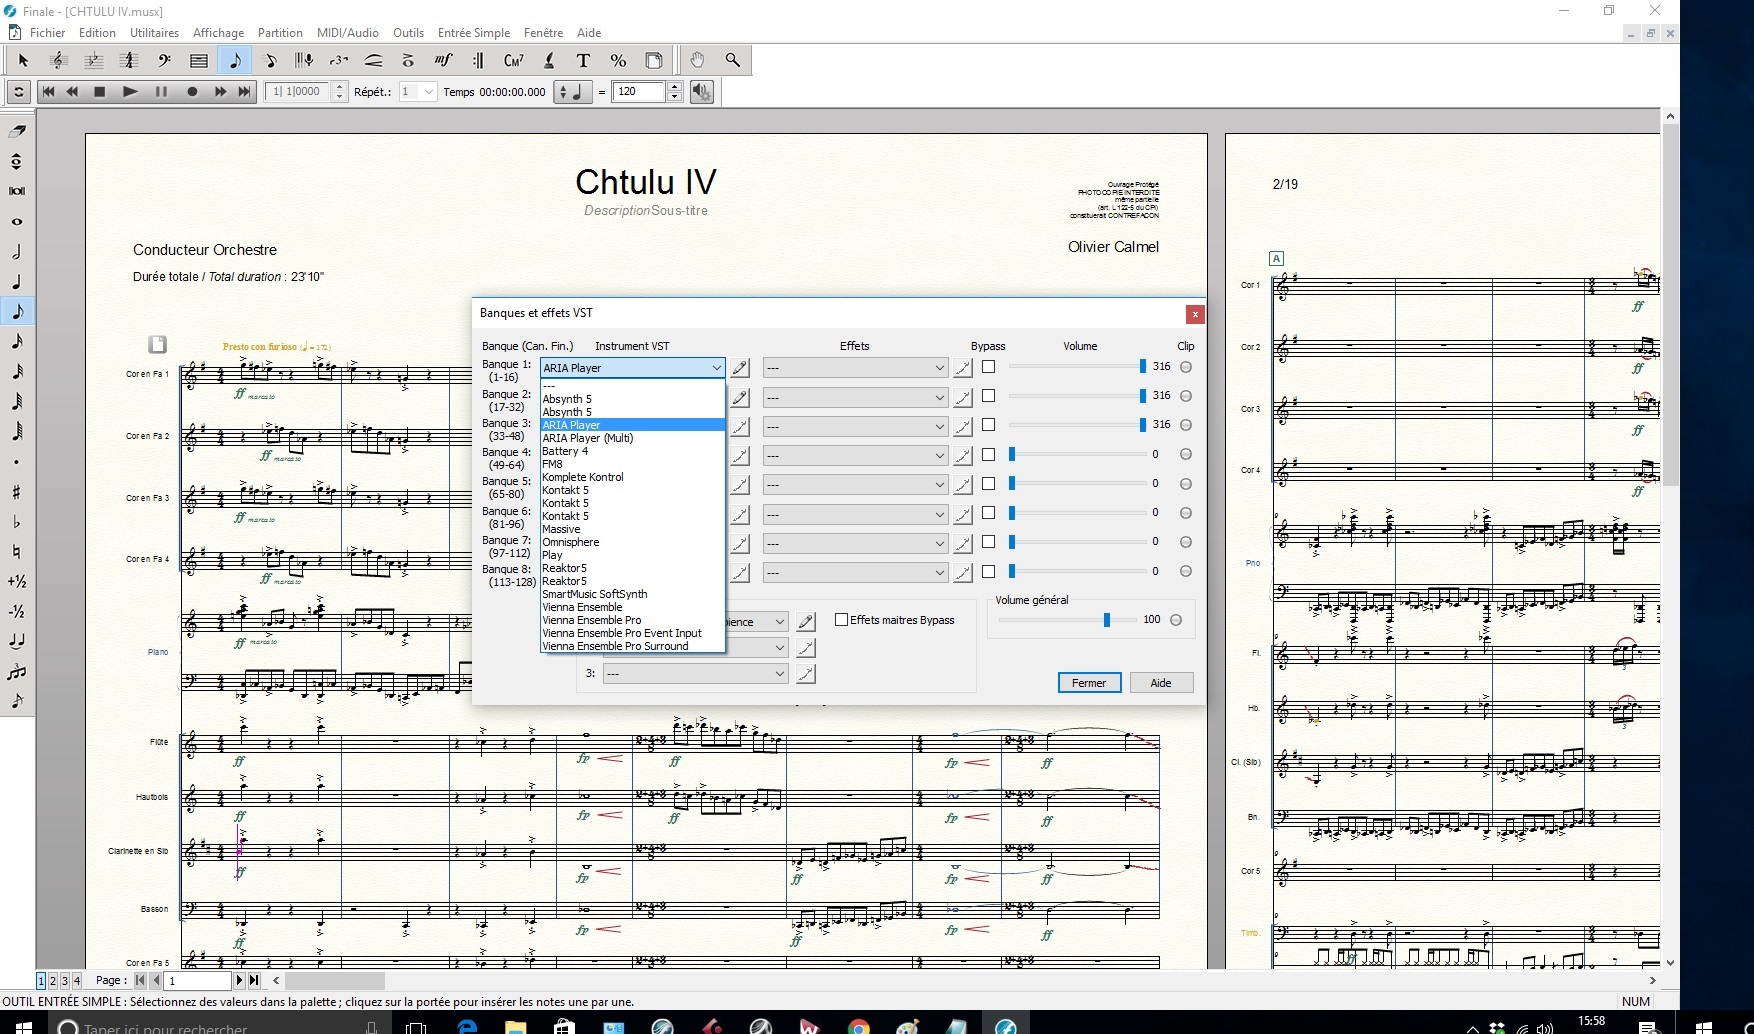Select the Lyrics quill tool
1754x1034 pixels.
click(x=549, y=60)
